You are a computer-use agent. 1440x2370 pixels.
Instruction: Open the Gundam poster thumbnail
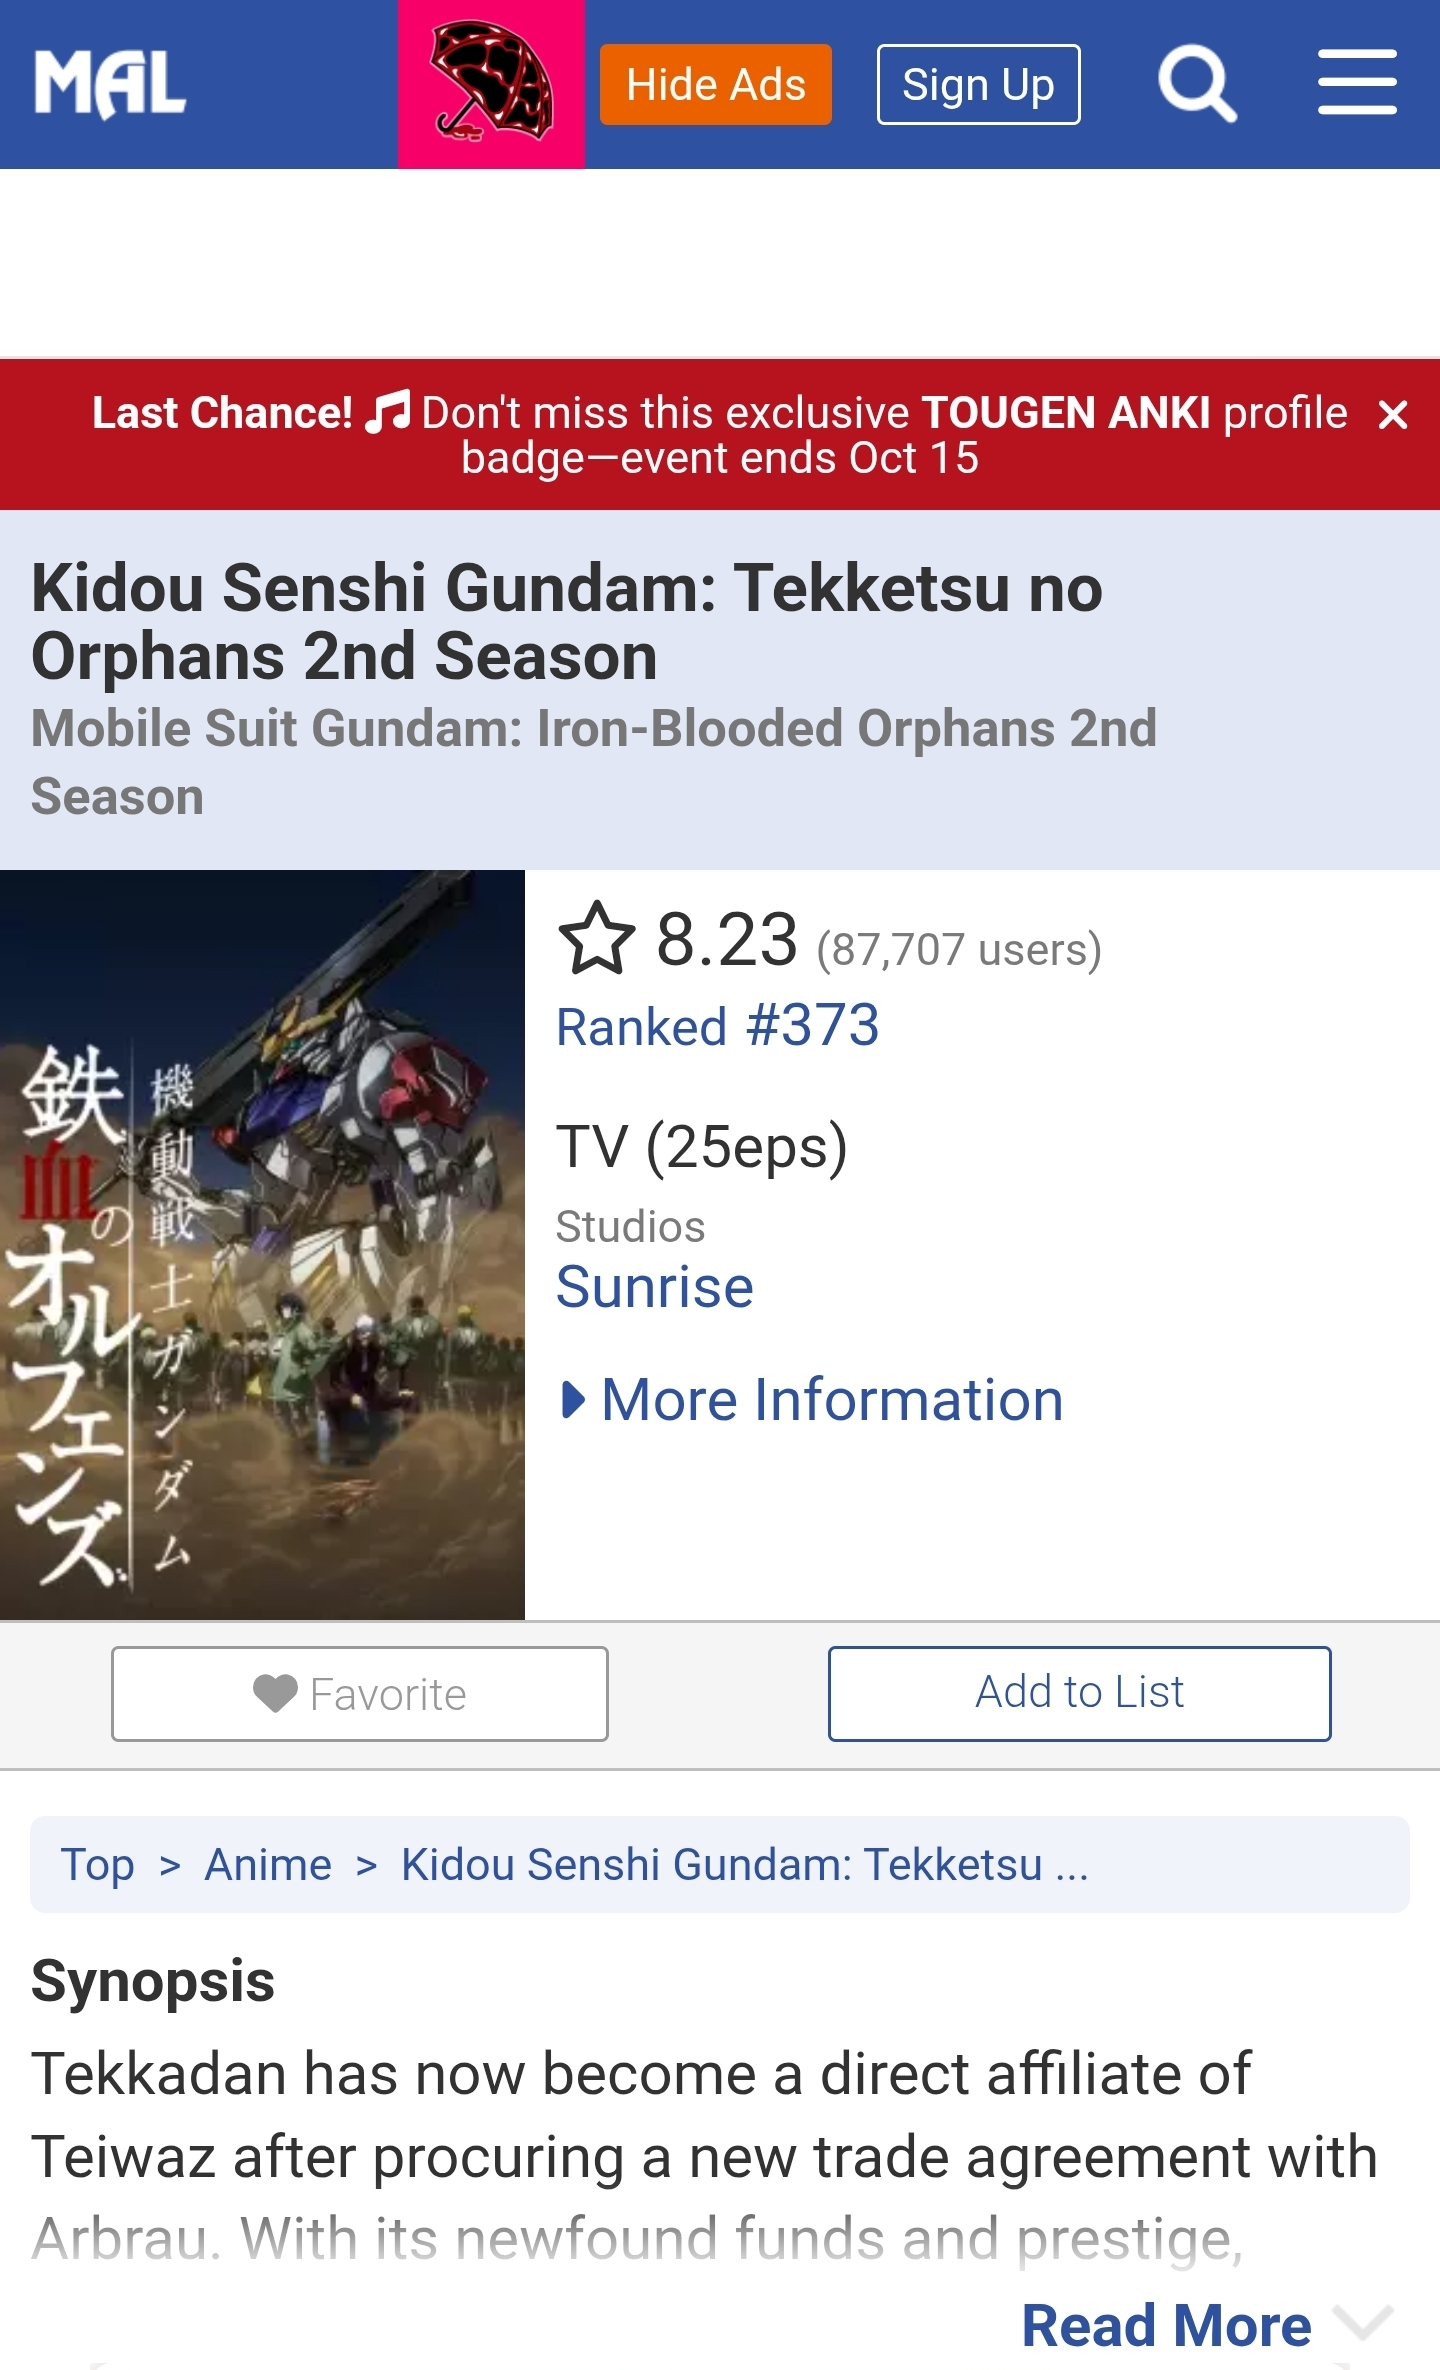262,1244
